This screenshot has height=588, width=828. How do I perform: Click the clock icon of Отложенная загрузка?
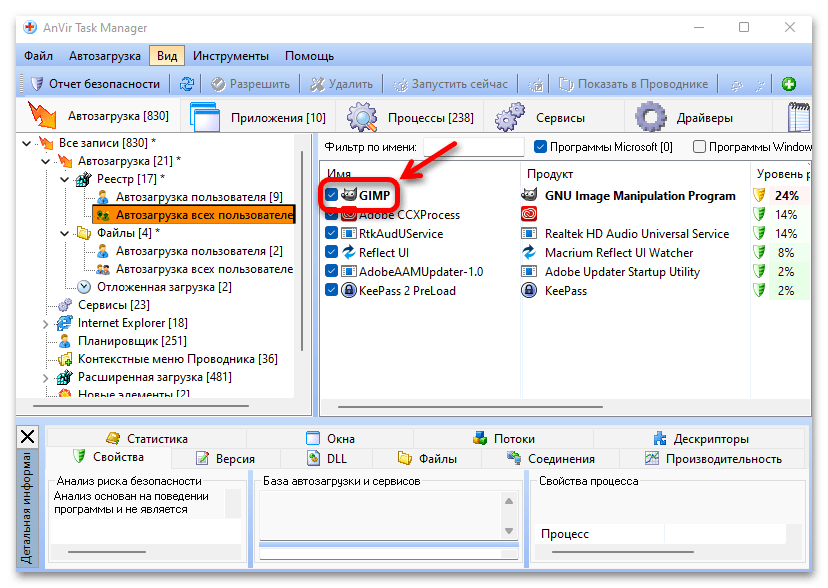[84, 287]
